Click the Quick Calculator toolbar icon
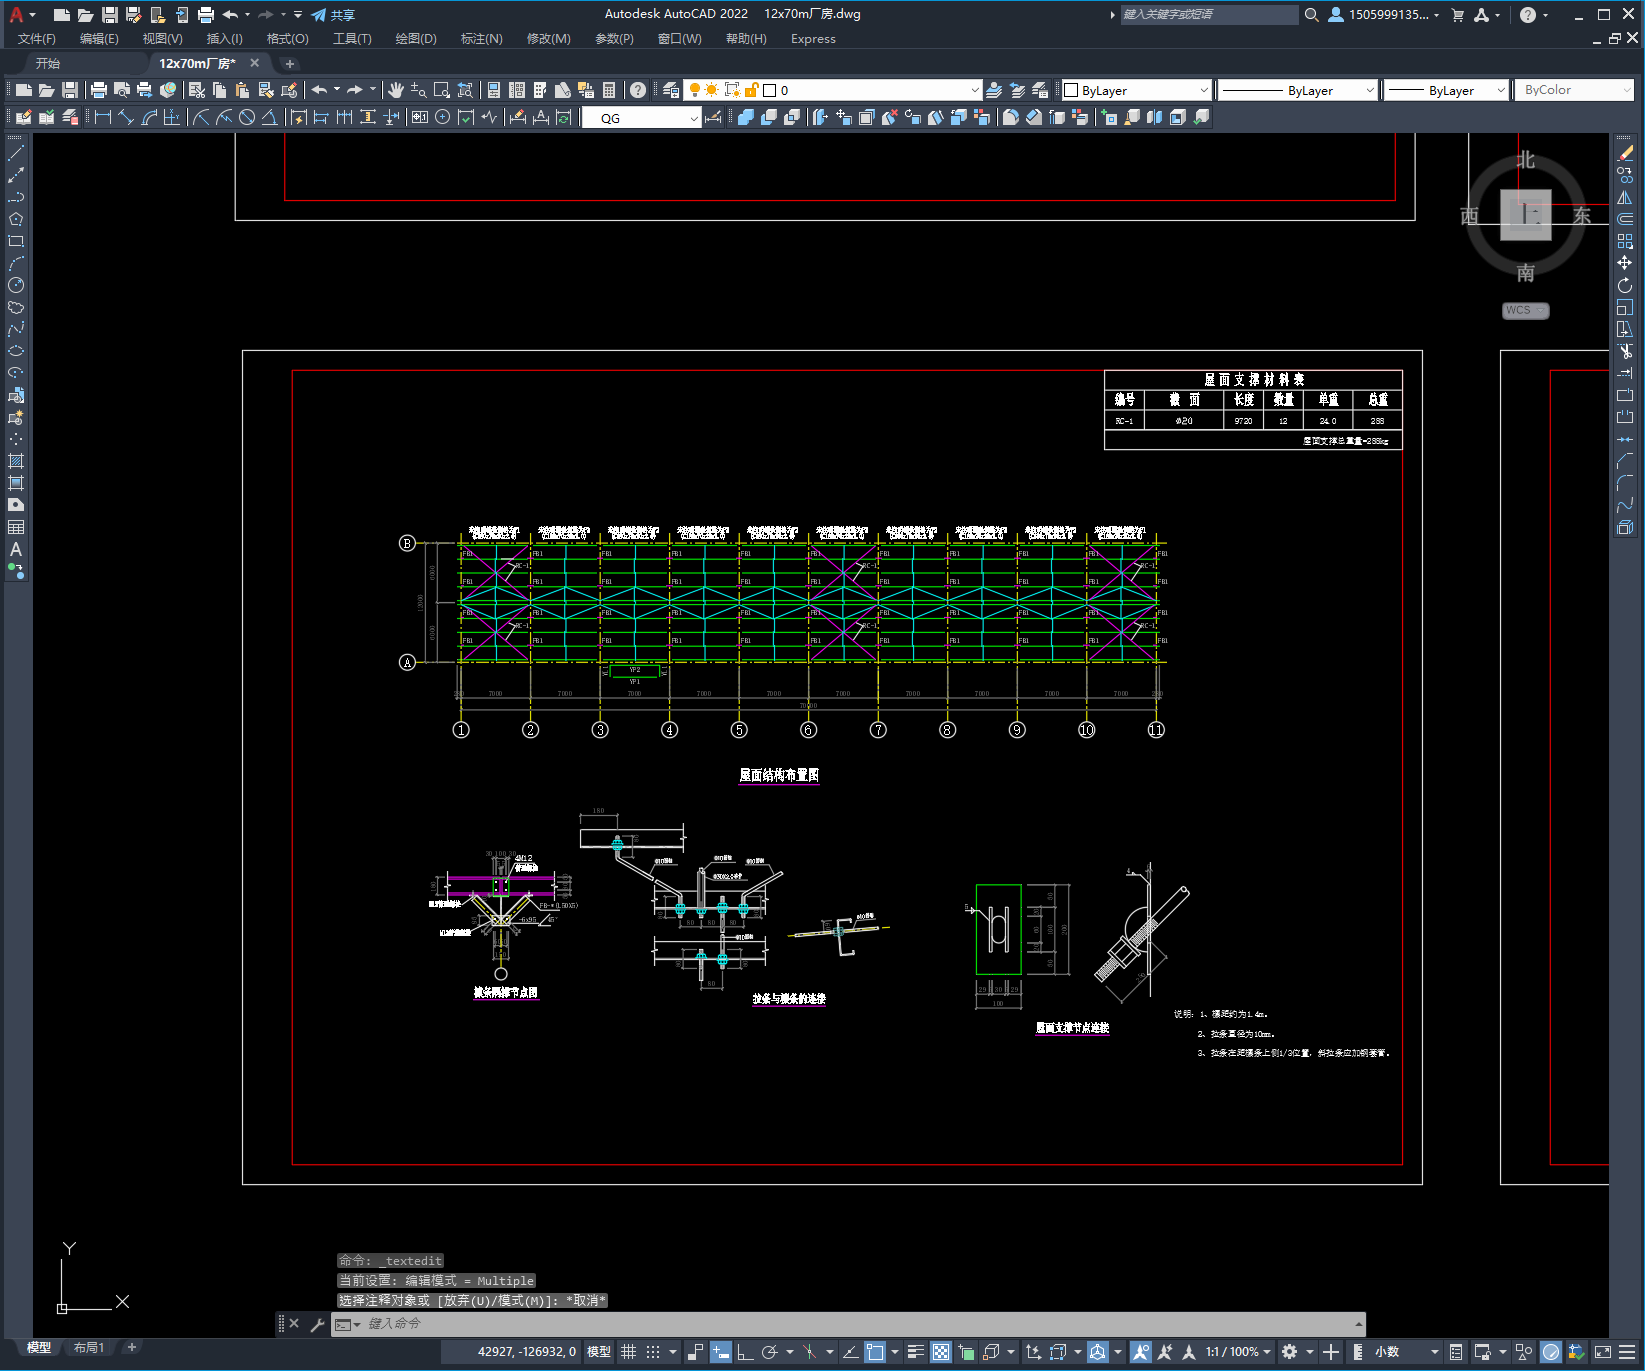Image resolution: width=1645 pixels, height=1371 pixels. click(609, 90)
